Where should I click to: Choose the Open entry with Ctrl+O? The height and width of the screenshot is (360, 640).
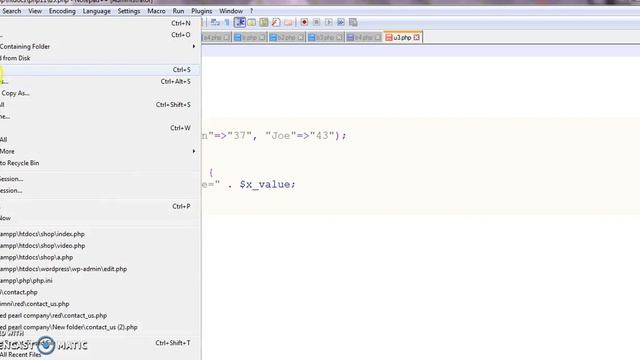99,35
